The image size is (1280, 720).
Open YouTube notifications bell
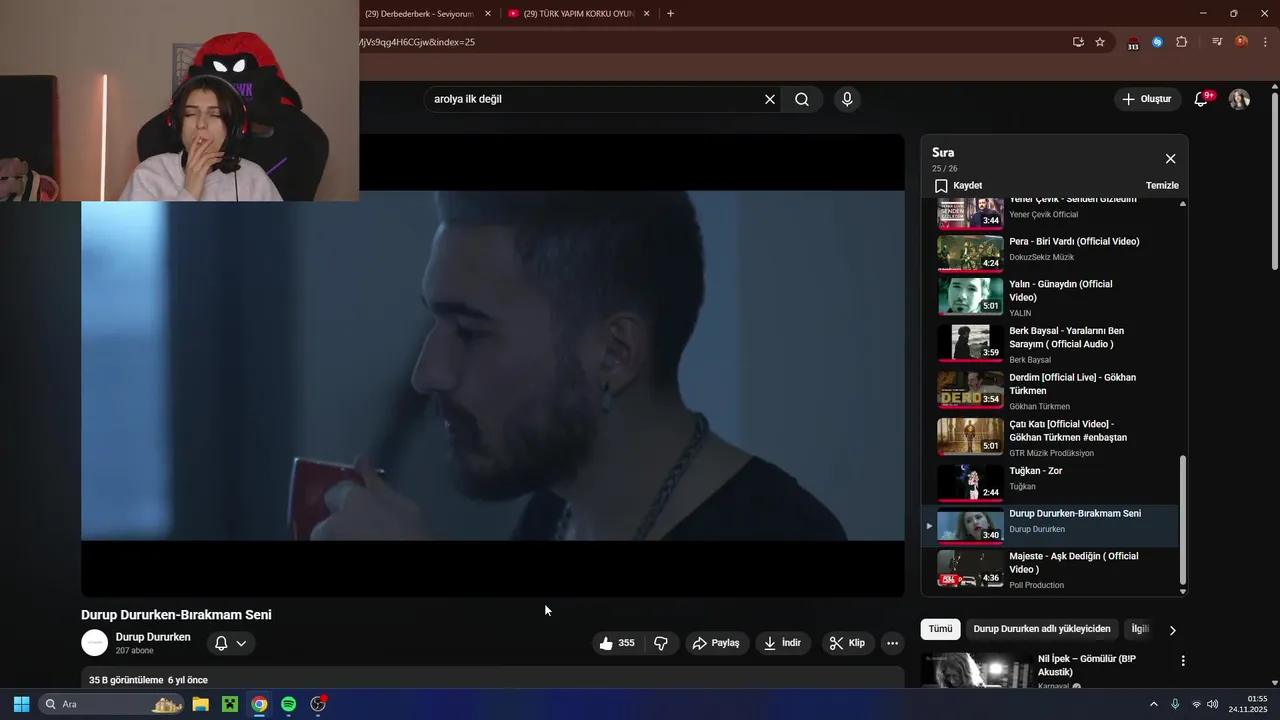click(x=1202, y=99)
